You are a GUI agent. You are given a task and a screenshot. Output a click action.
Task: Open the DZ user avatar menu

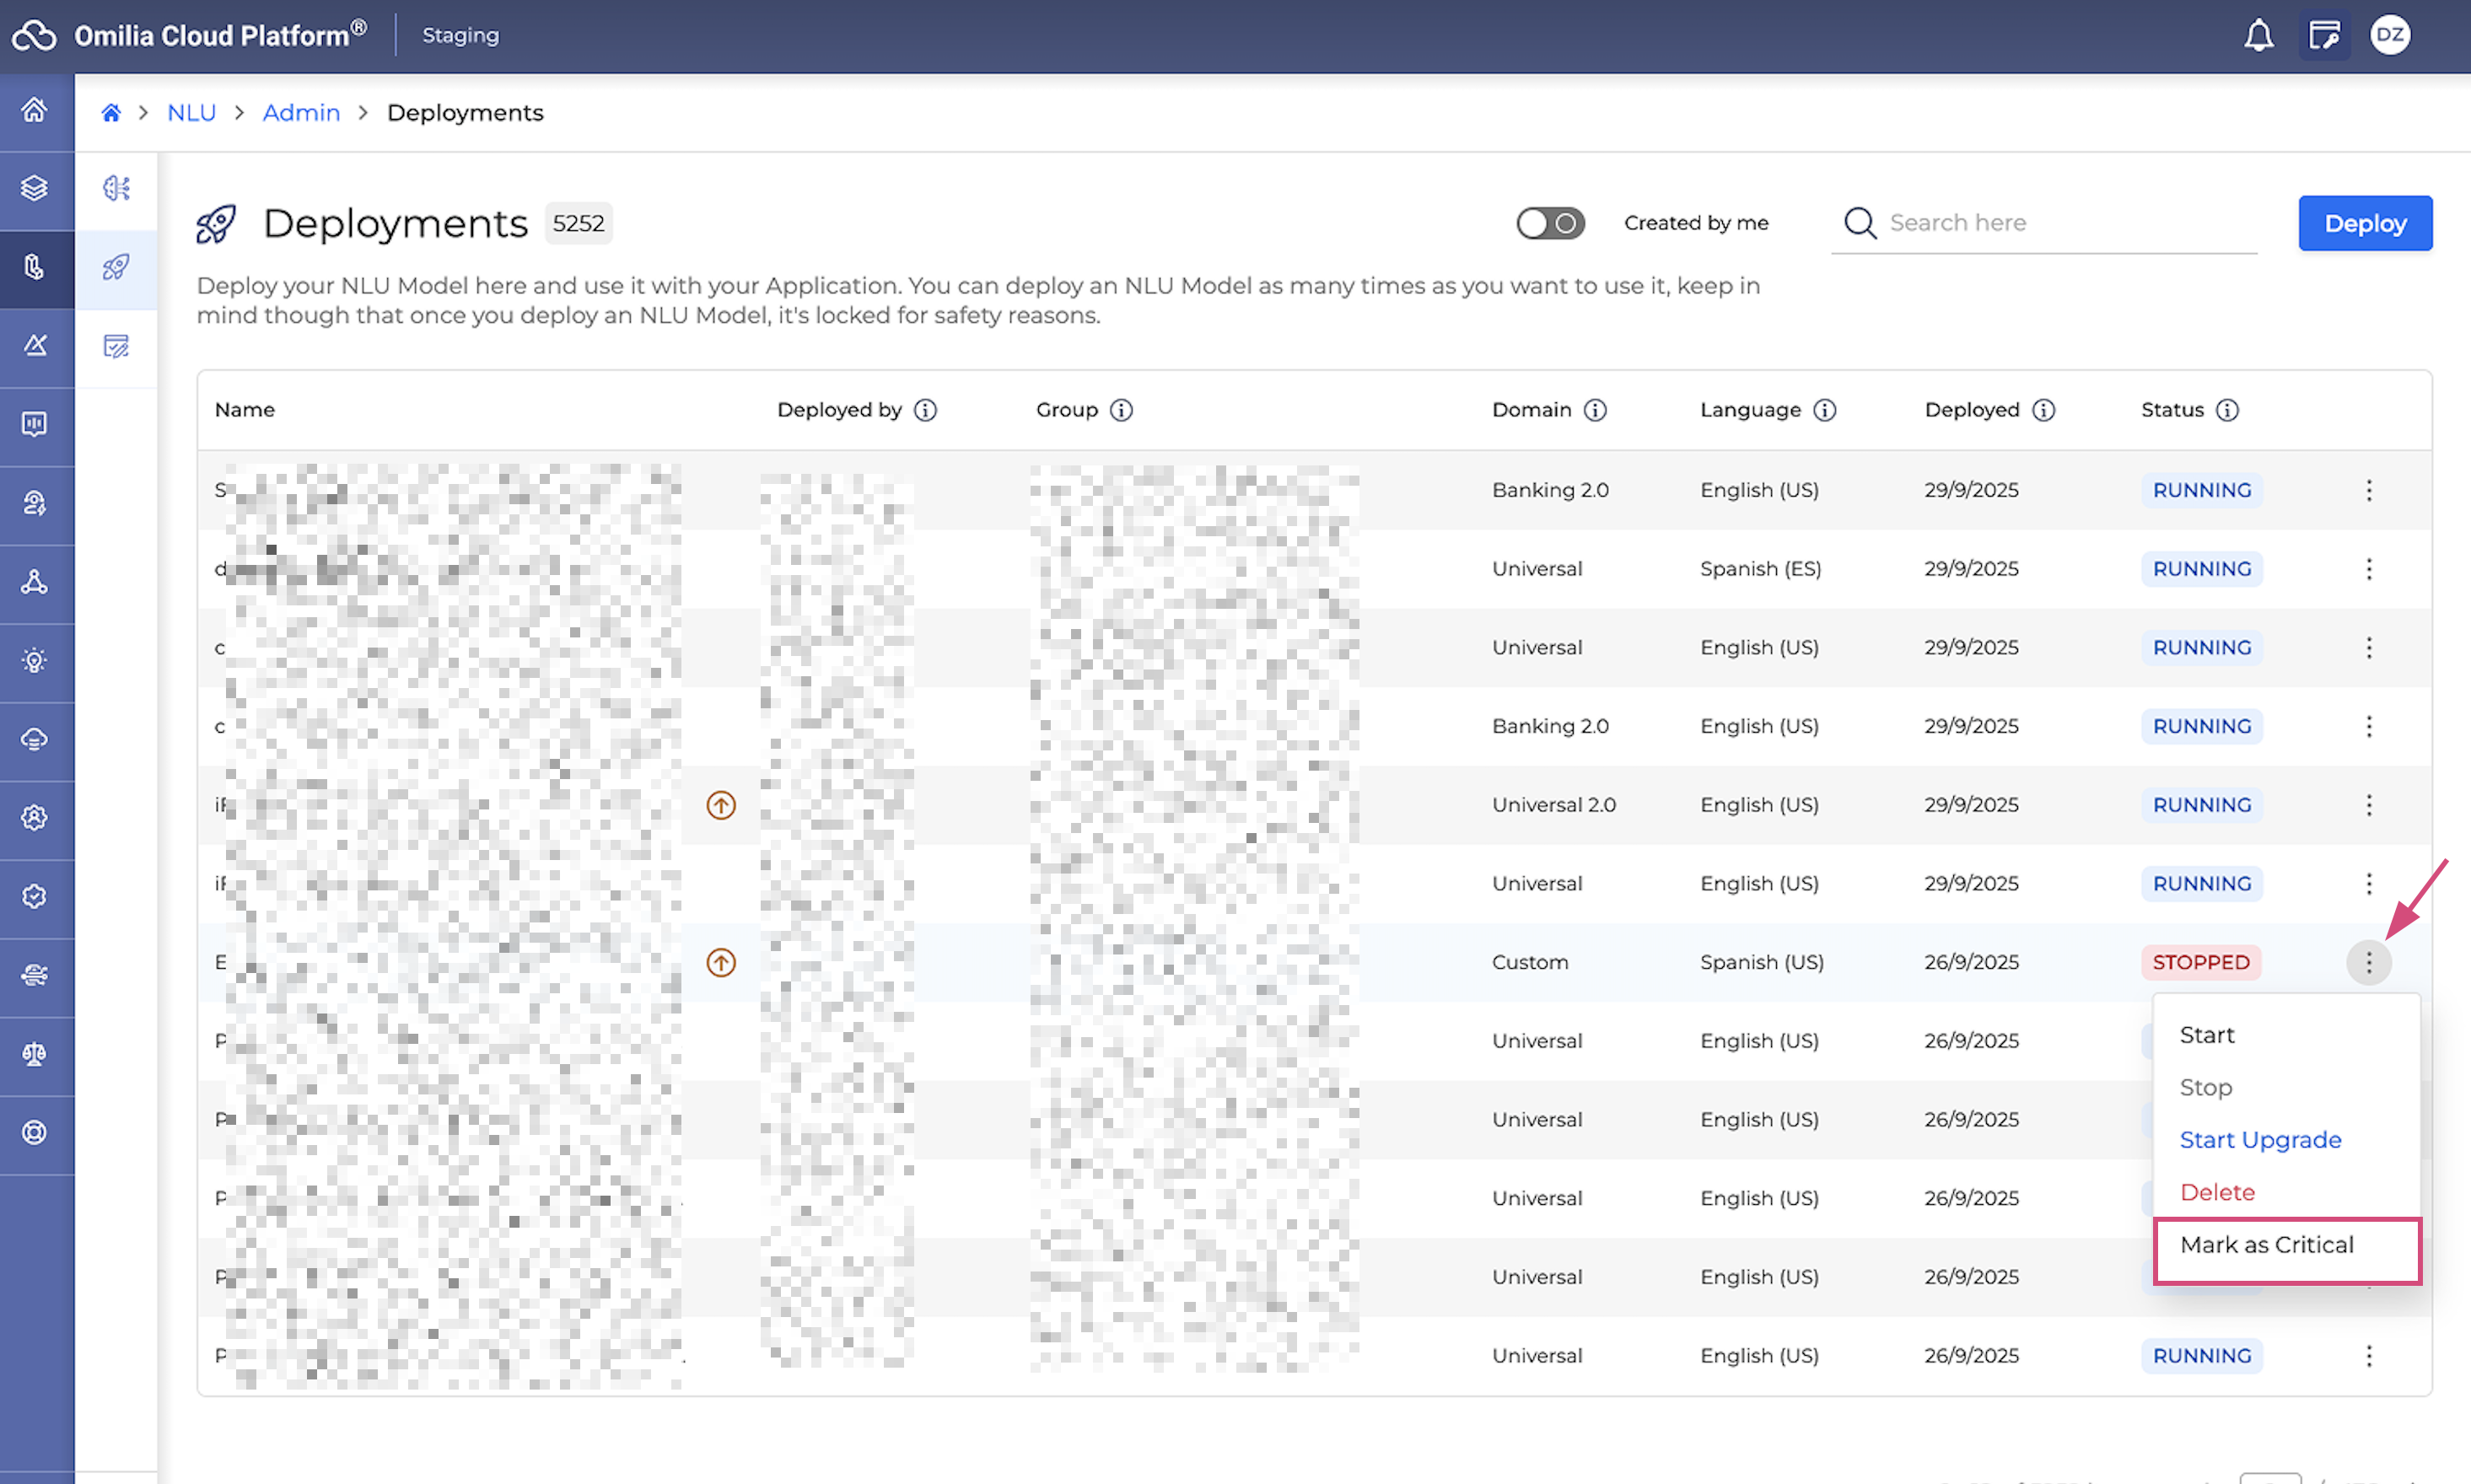tap(2389, 36)
